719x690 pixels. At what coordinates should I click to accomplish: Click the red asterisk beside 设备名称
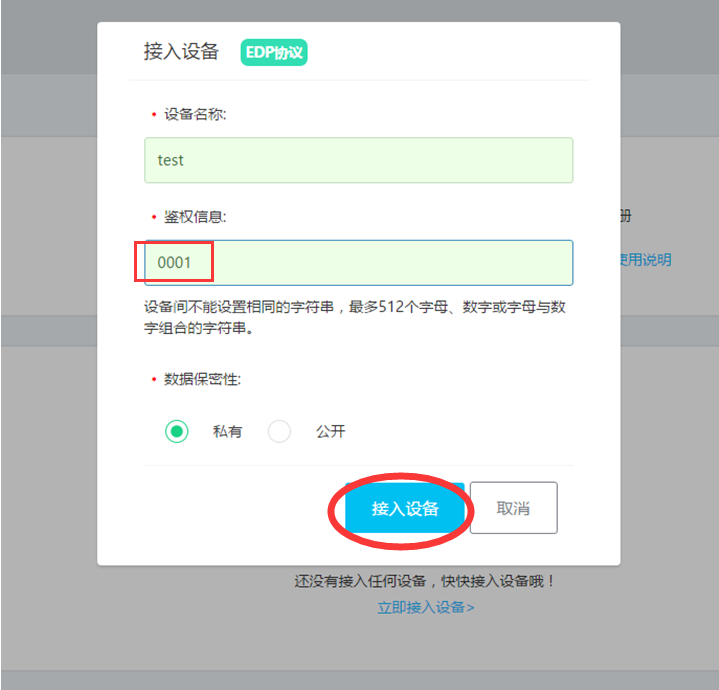[154, 114]
